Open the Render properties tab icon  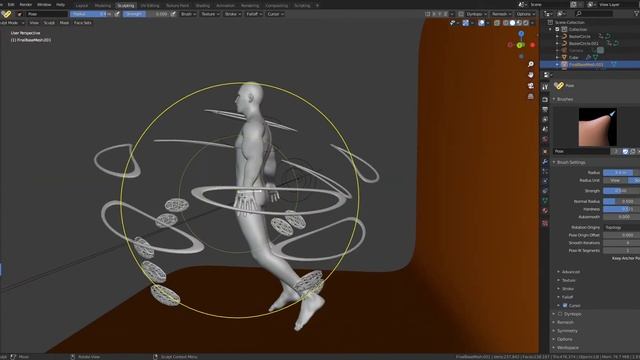[x=545, y=99]
